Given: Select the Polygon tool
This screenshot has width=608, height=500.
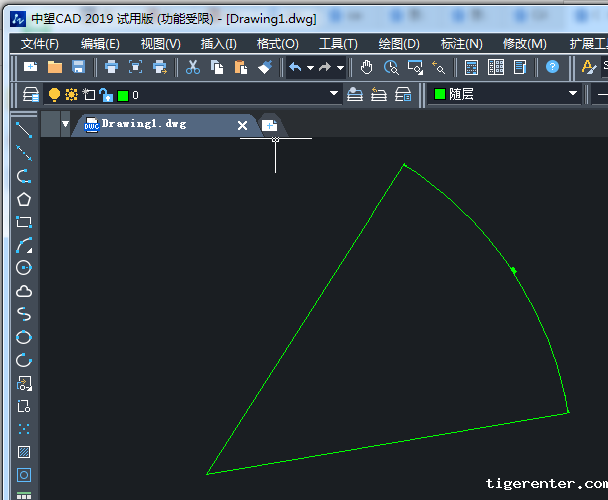Looking at the screenshot, I should pyautogui.click(x=24, y=199).
